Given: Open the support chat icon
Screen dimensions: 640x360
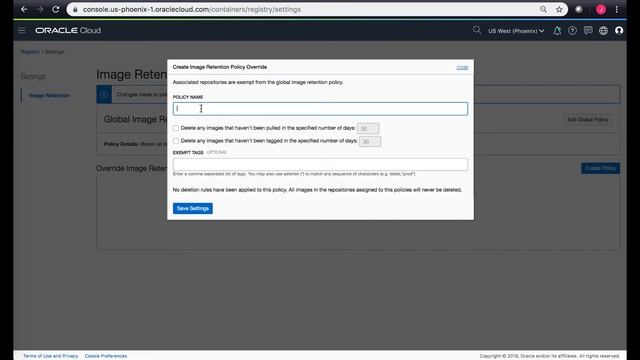Looking at the screenshot, I should tap(588, 31).
